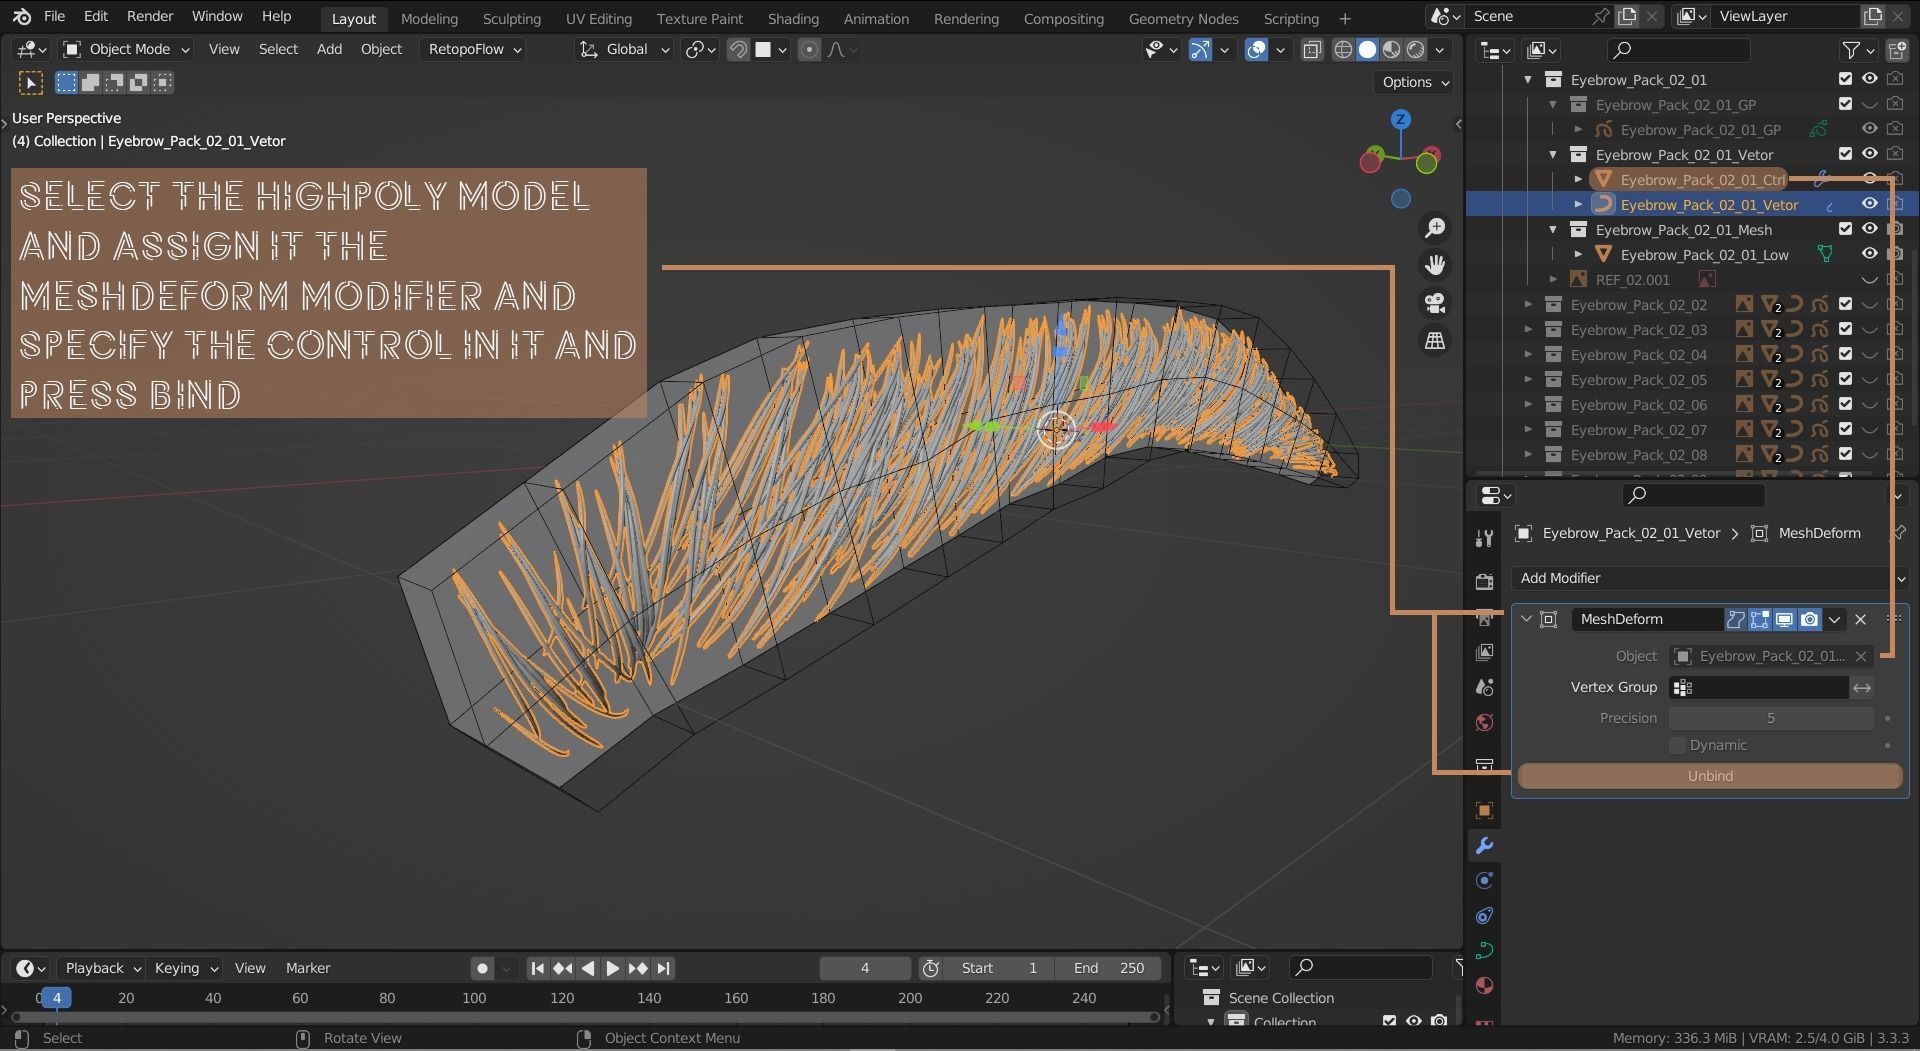Toggle X-ray display in viewport header

coord(1312,49)
